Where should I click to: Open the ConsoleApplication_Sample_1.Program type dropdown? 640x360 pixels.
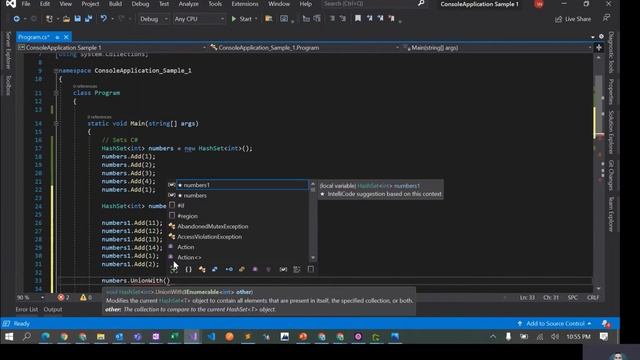(304, 48)
